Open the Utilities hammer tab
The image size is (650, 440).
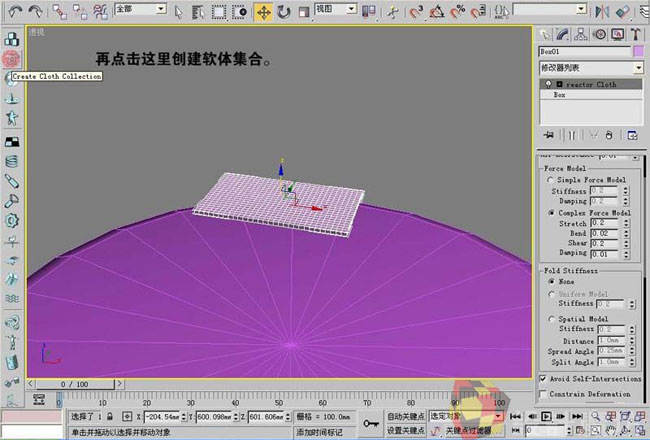pyautogui.click(x=635, y=34)
